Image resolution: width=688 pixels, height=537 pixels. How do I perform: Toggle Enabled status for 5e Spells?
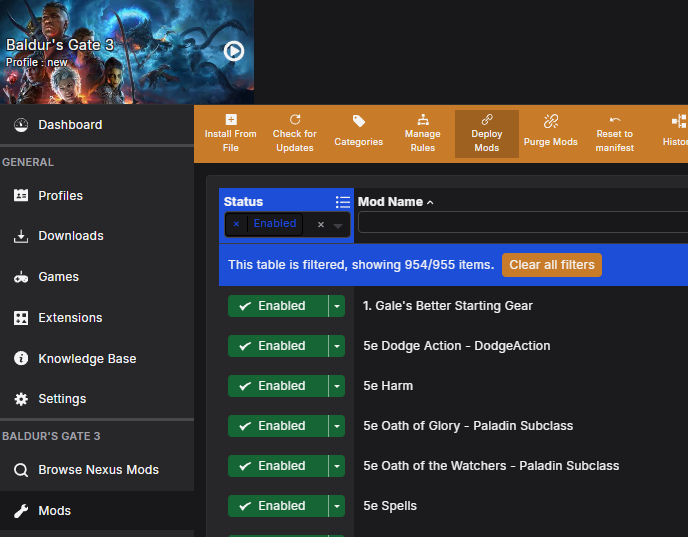point(277,506)
